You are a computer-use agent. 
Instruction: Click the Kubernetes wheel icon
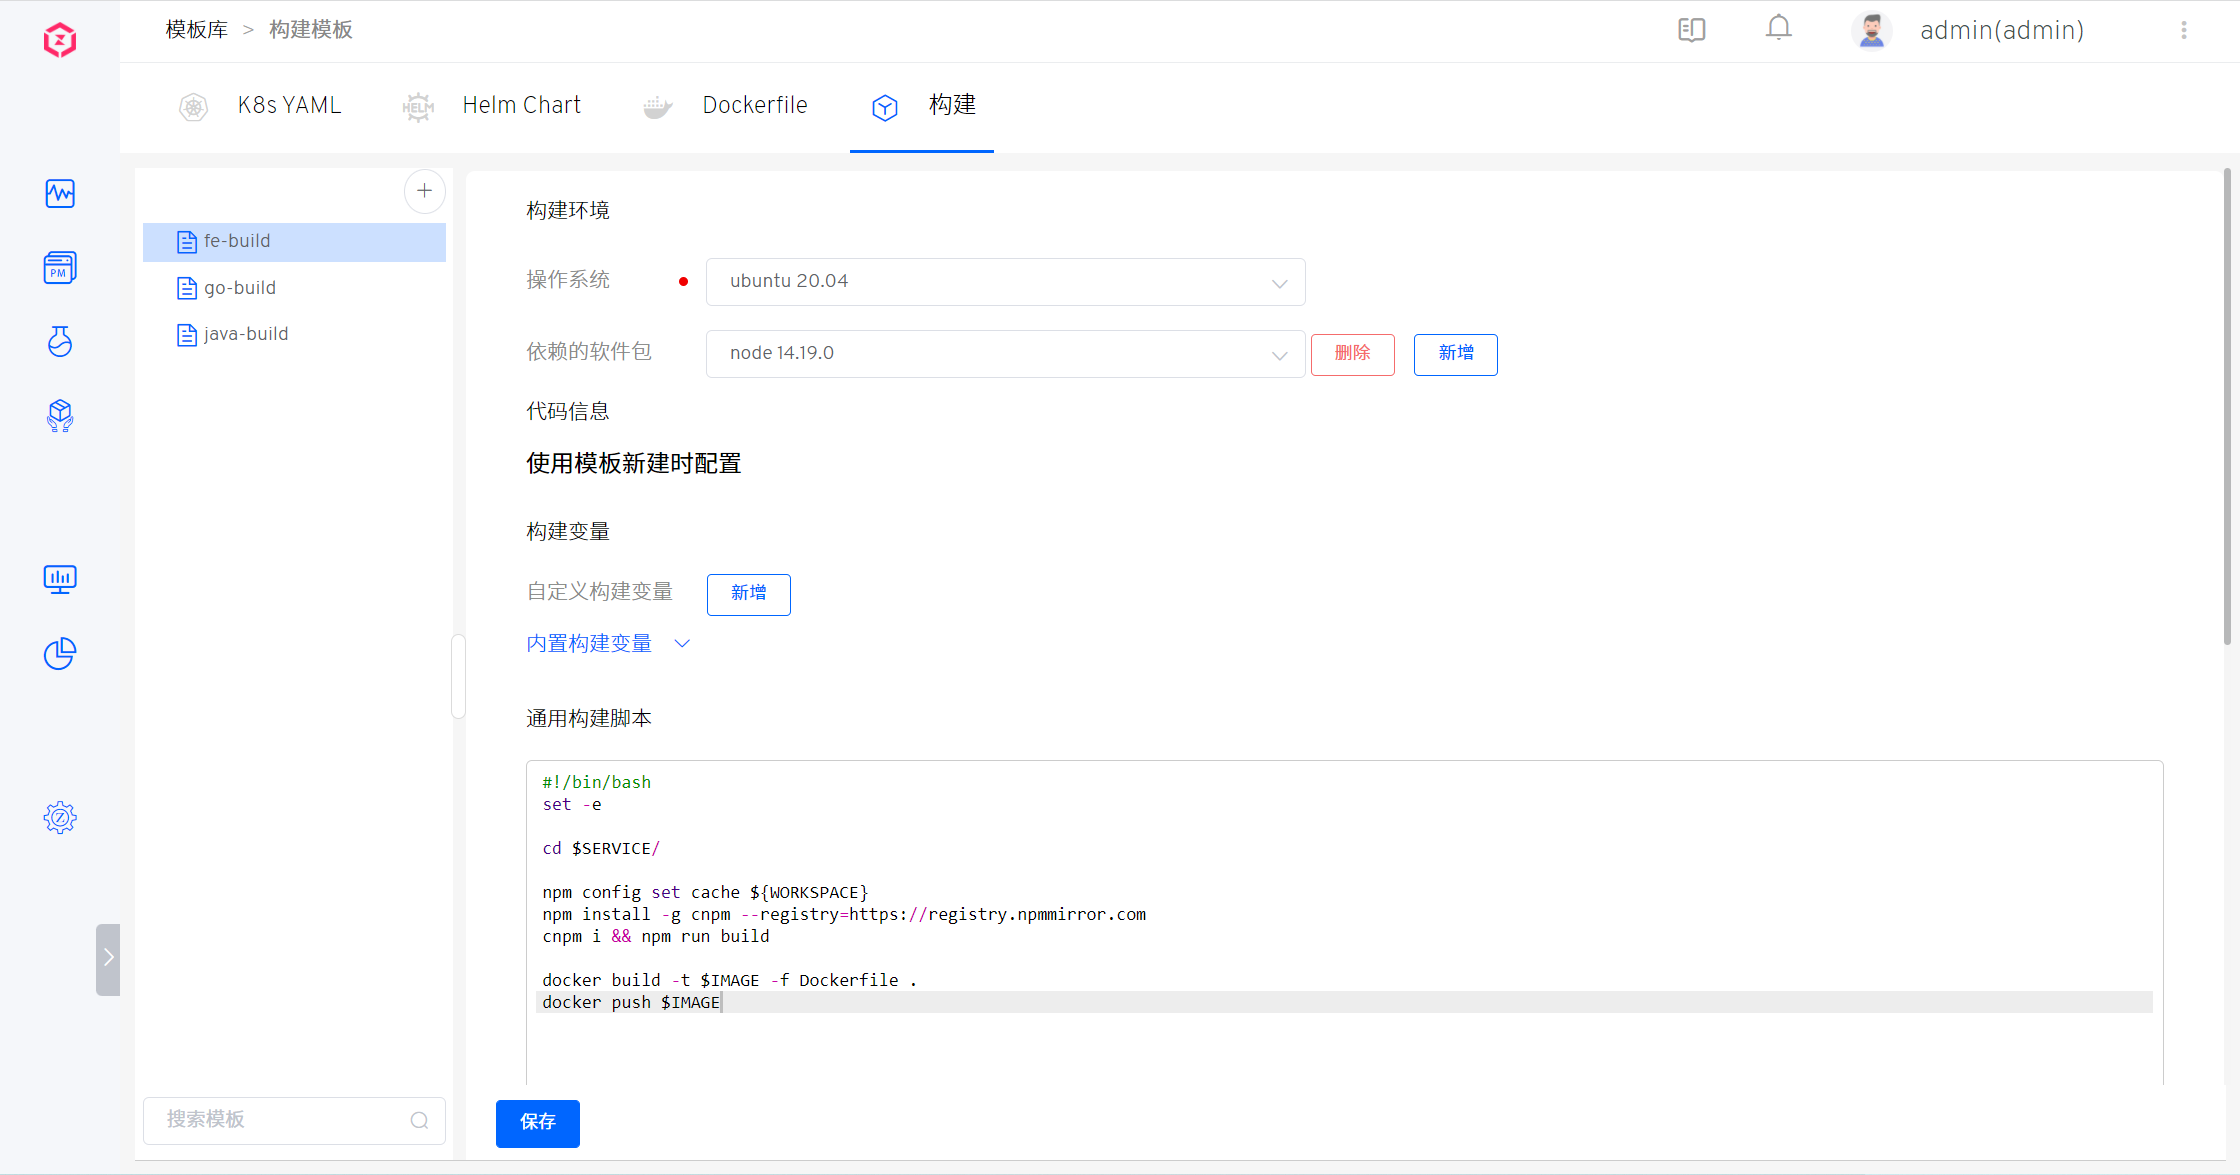coord(193,107)
